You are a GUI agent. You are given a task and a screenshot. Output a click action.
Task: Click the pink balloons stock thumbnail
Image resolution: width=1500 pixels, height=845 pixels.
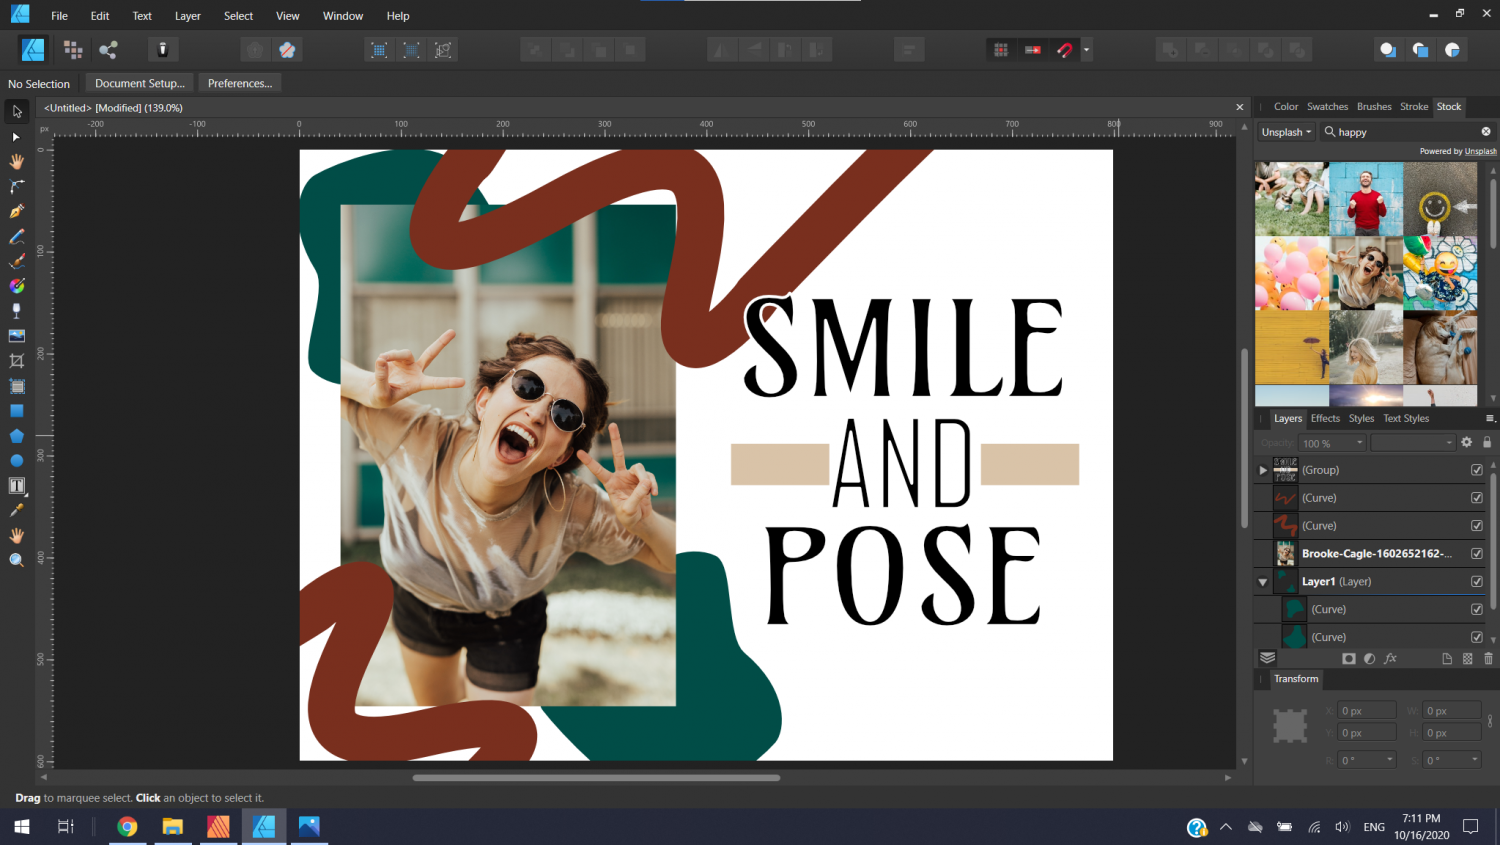[x=1292, y=273]
